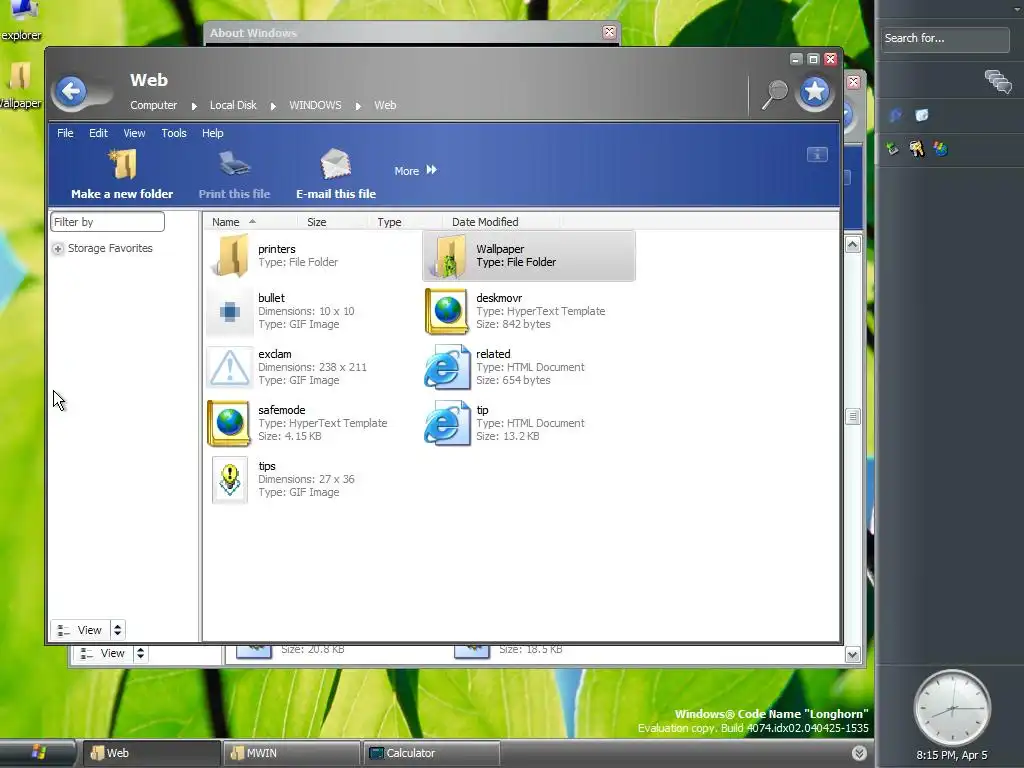Expand the arrow after Local Disk breadcrumb
Screen dimensions: 1024x768
[x=273, y=106]
